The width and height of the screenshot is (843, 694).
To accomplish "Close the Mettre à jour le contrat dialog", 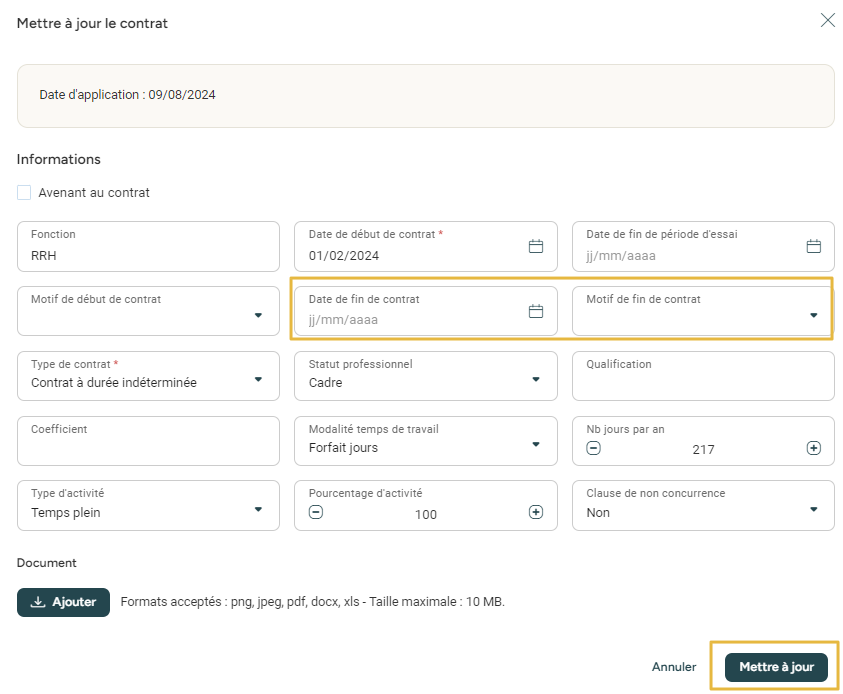I will tap(827, 21).
